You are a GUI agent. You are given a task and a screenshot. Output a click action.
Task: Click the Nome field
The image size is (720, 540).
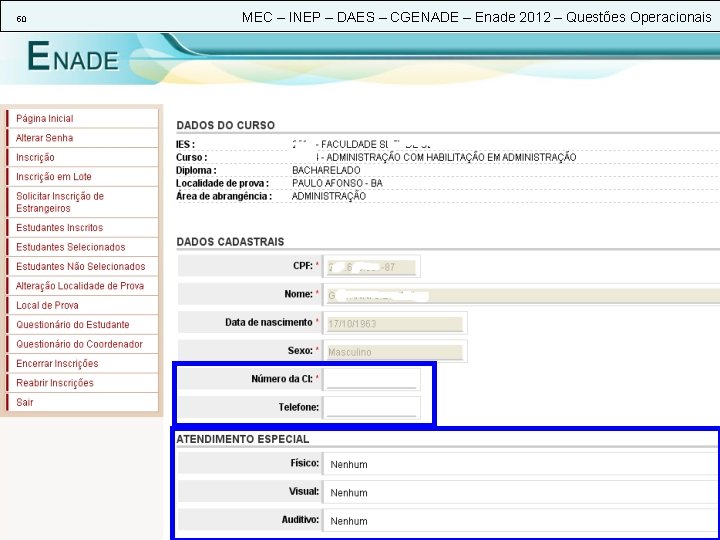523,295
